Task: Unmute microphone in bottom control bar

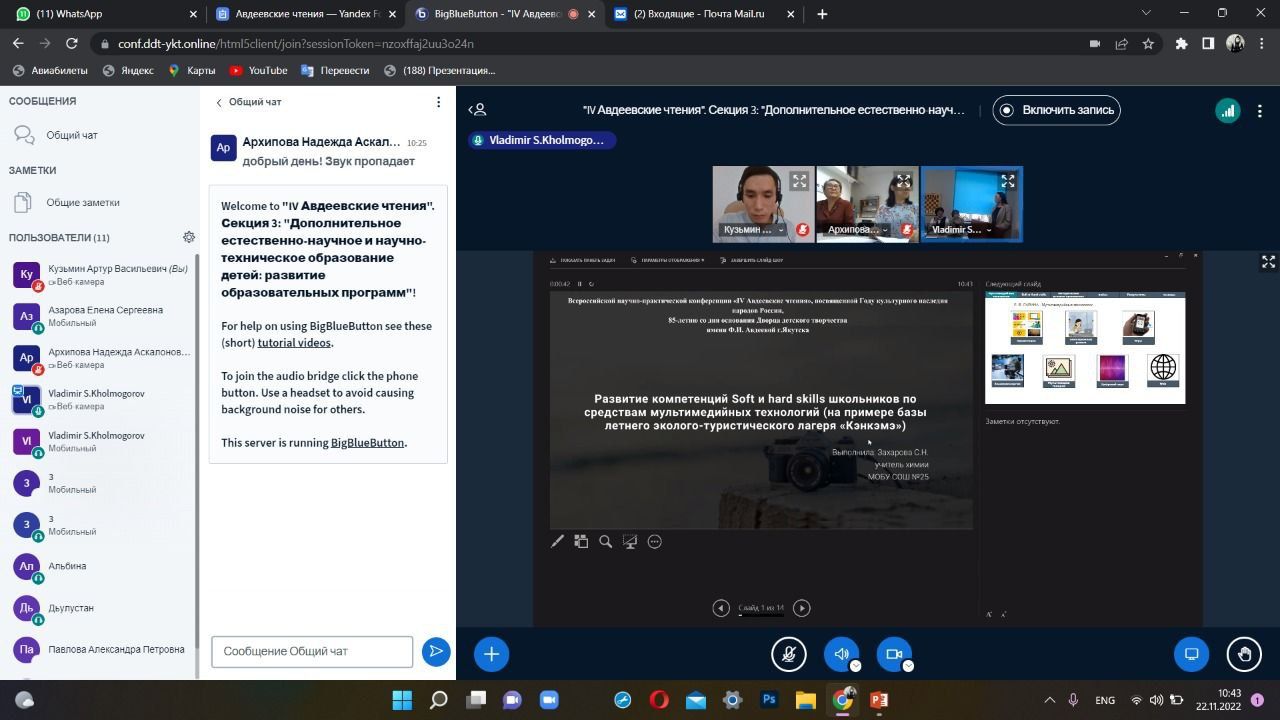Action: coord(789,654)
